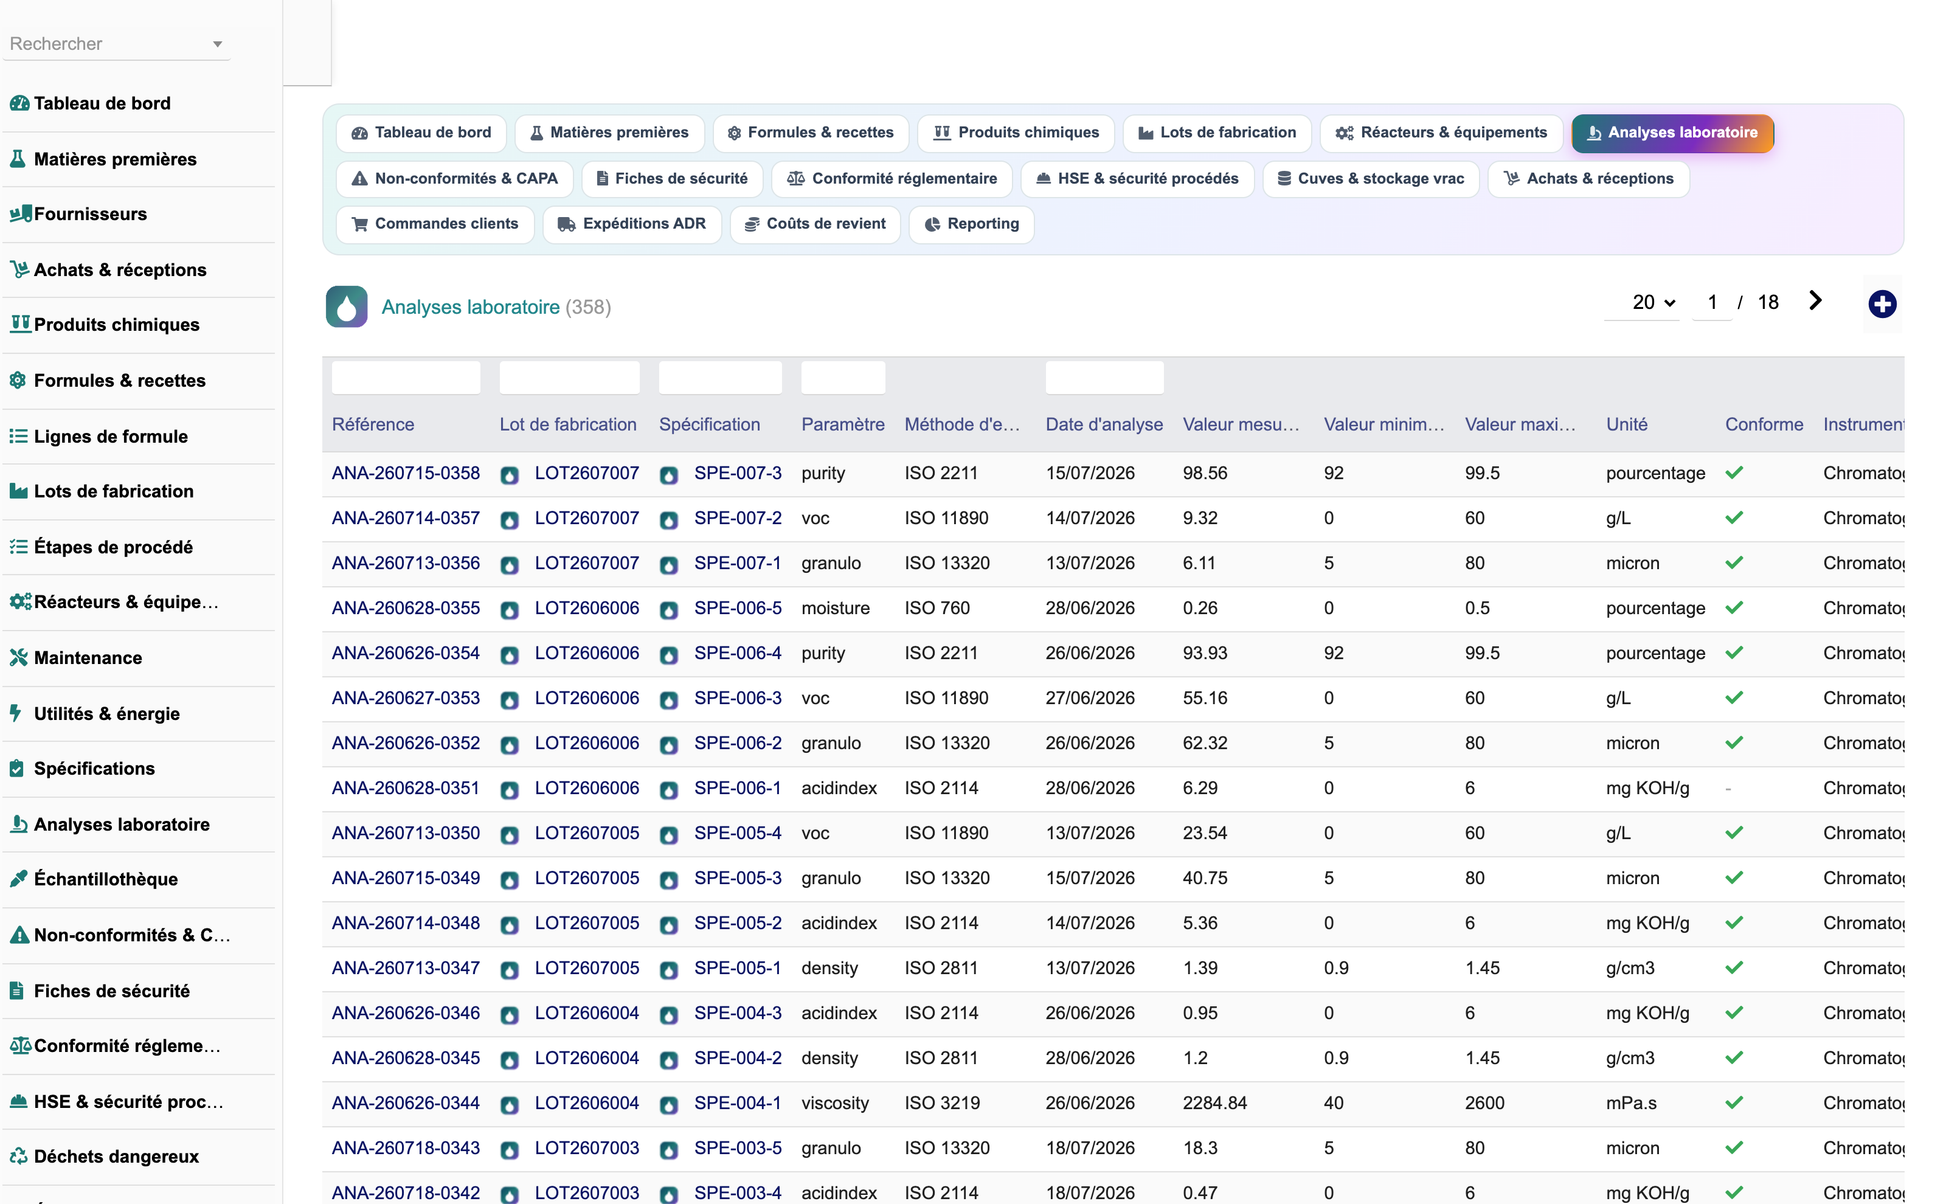Viewport: 1946px width, 1204px height.
Task: Click the Formules & recettes atom icon in sidebar
Action: click(18, 380)
